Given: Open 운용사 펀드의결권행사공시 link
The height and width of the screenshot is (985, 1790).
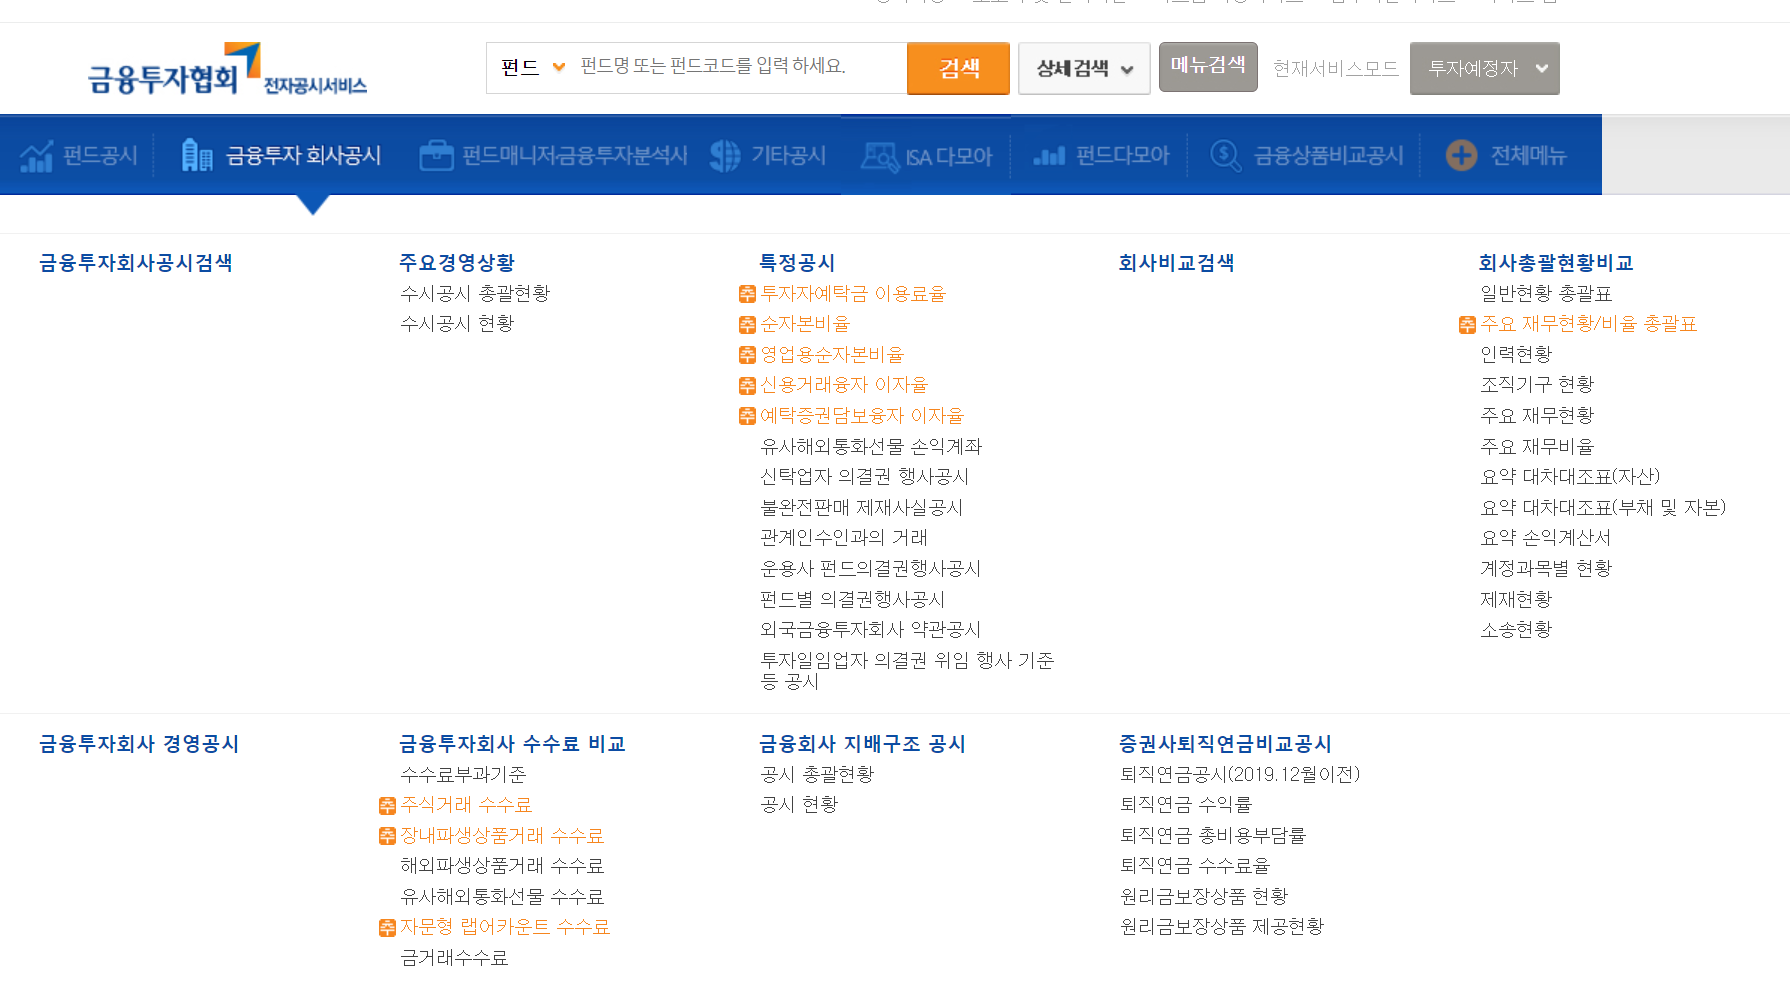Looking at the screenshot, I should [871, 568].
